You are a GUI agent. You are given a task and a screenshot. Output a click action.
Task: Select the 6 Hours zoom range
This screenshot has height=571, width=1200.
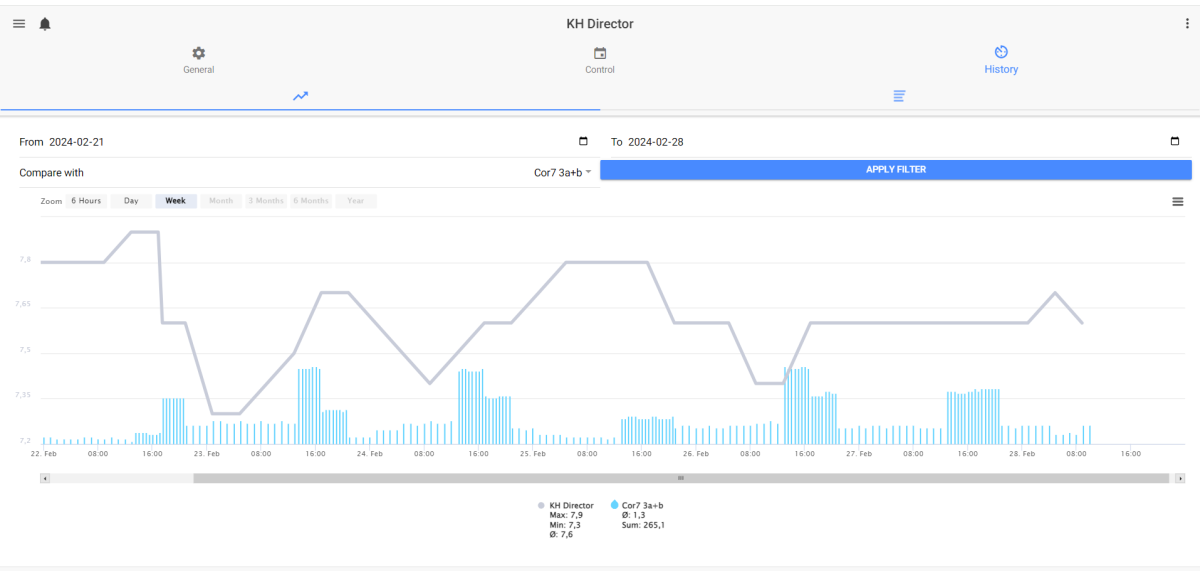pos(86,201)
